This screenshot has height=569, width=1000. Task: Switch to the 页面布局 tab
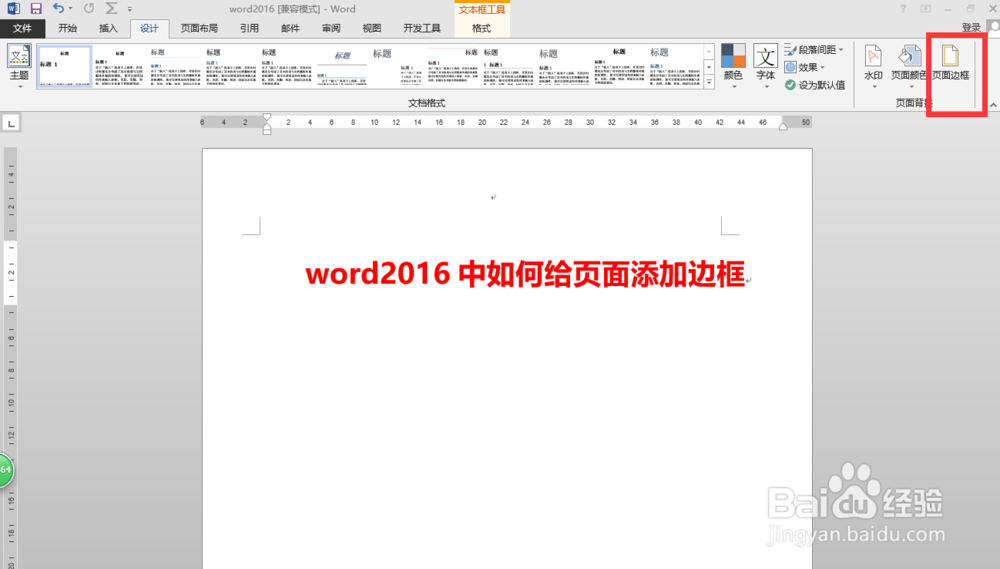point(199,28)
